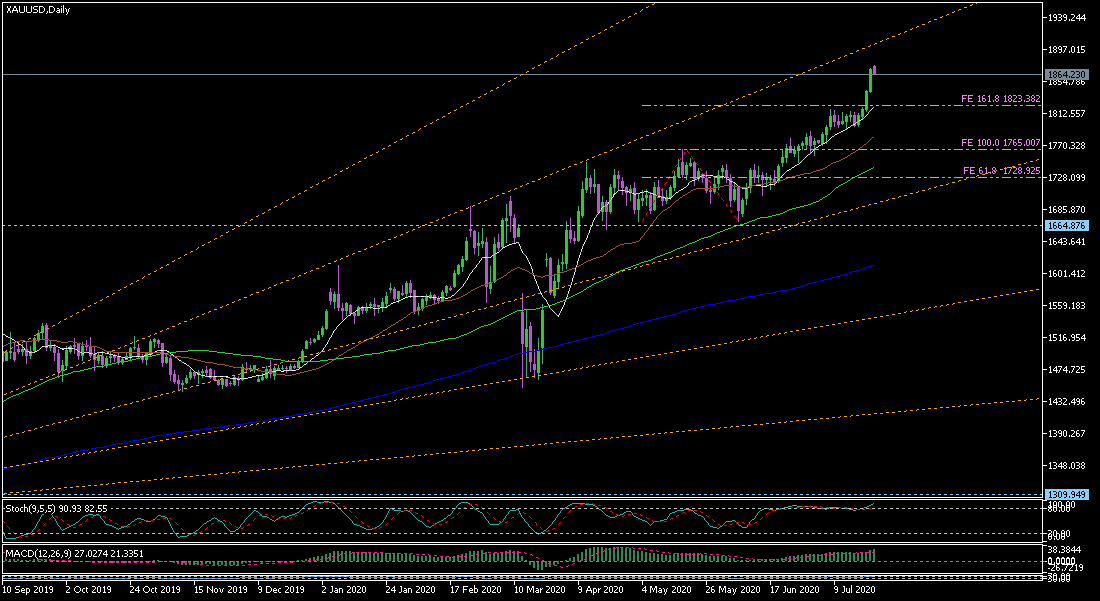Click the 9 Jul 2020 date marker

click(x=854, y=590)
